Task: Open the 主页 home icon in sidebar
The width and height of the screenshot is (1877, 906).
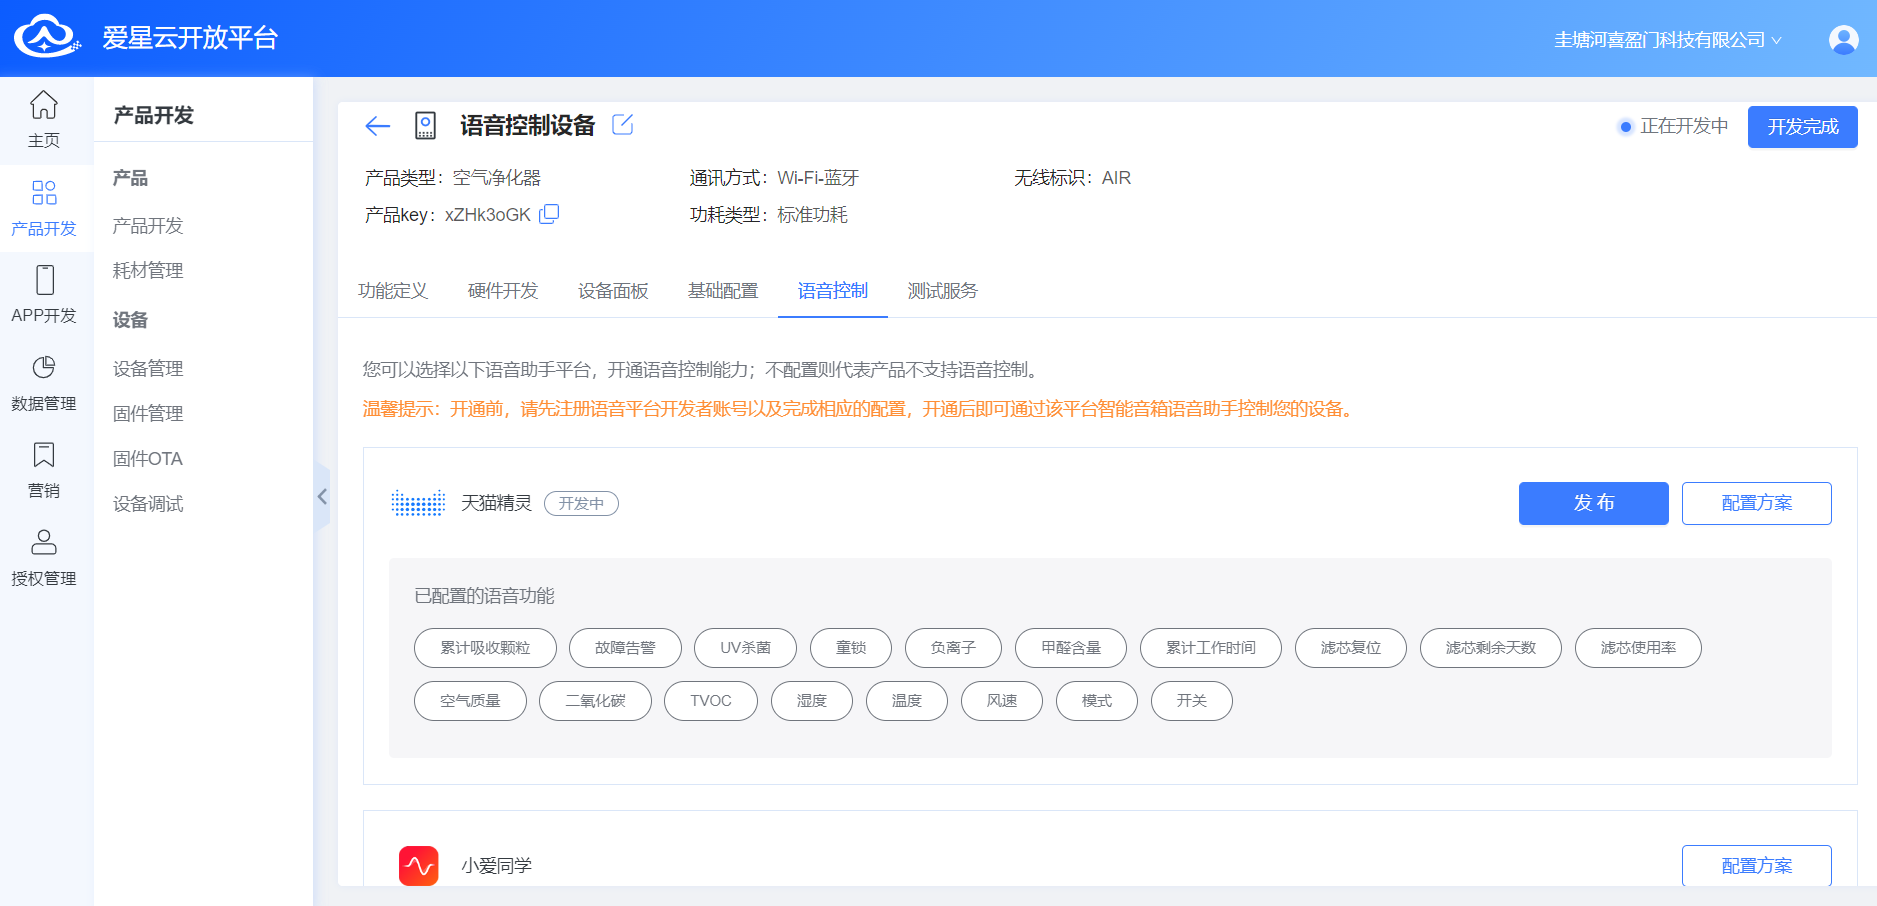Action: point(44,104)
